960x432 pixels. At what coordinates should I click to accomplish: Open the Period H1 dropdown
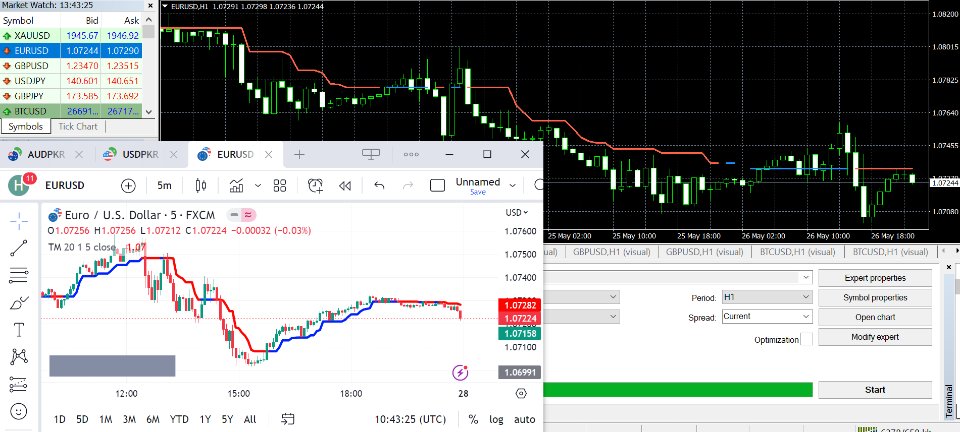[767, 297]
